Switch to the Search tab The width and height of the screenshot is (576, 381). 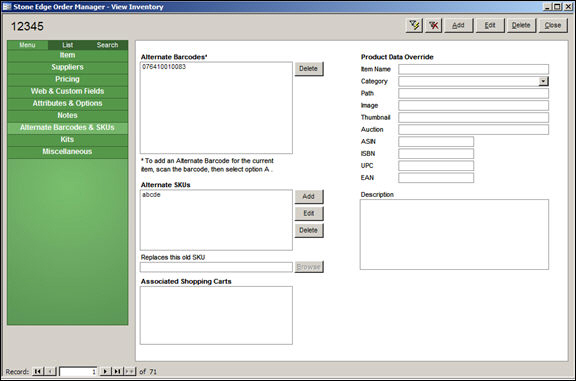pos(107,45)
